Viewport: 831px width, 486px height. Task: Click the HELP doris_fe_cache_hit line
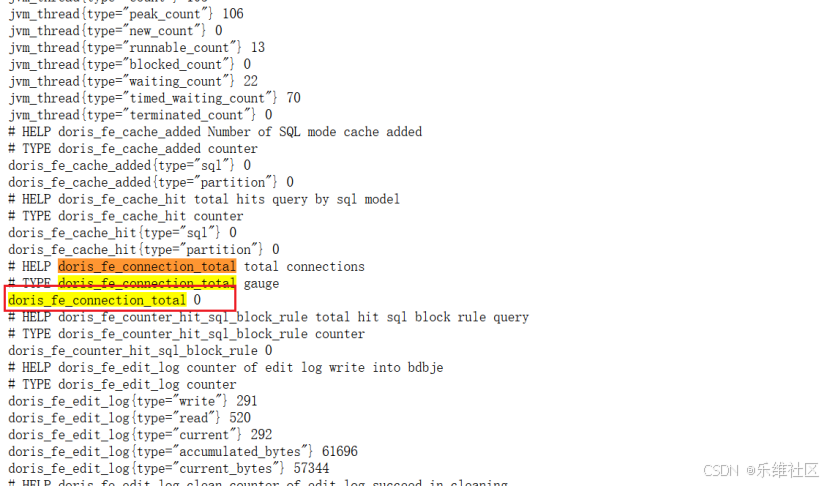204,199
